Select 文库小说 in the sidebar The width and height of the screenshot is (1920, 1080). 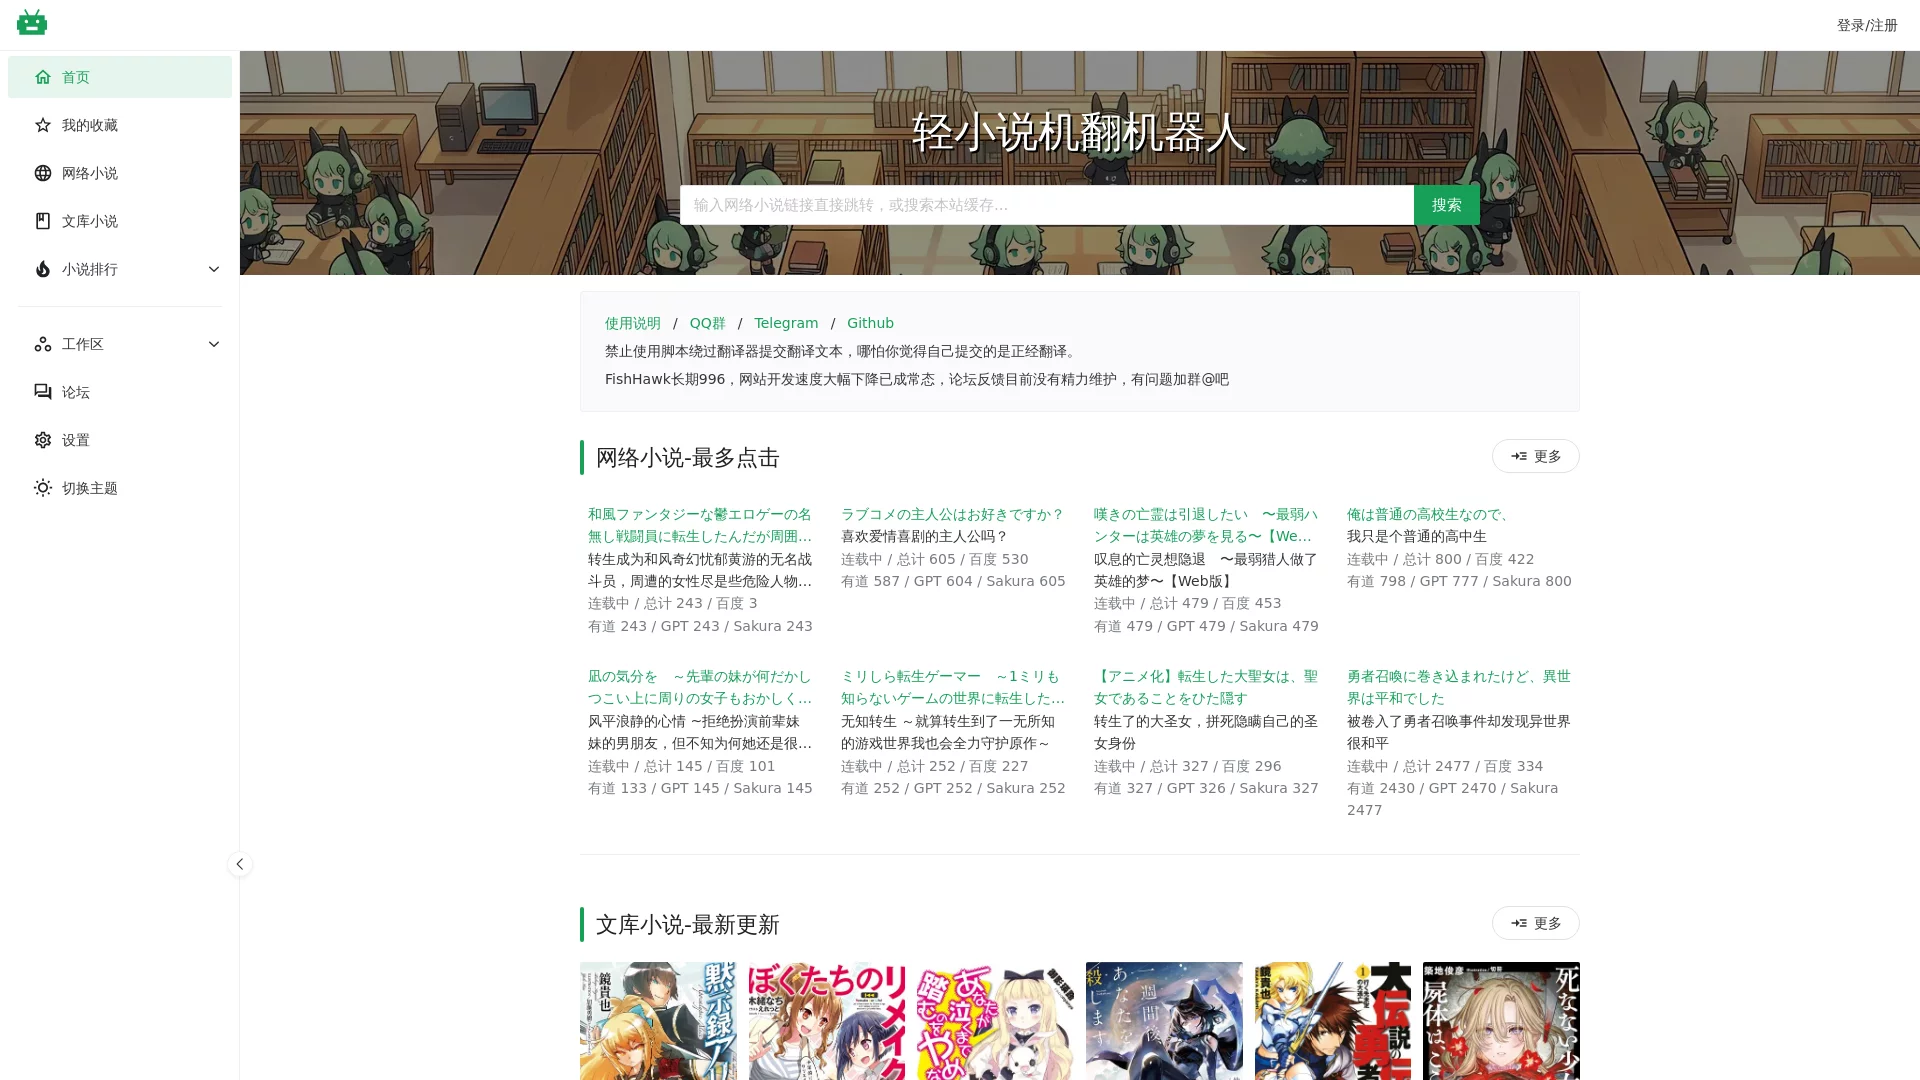coord(119,221)
